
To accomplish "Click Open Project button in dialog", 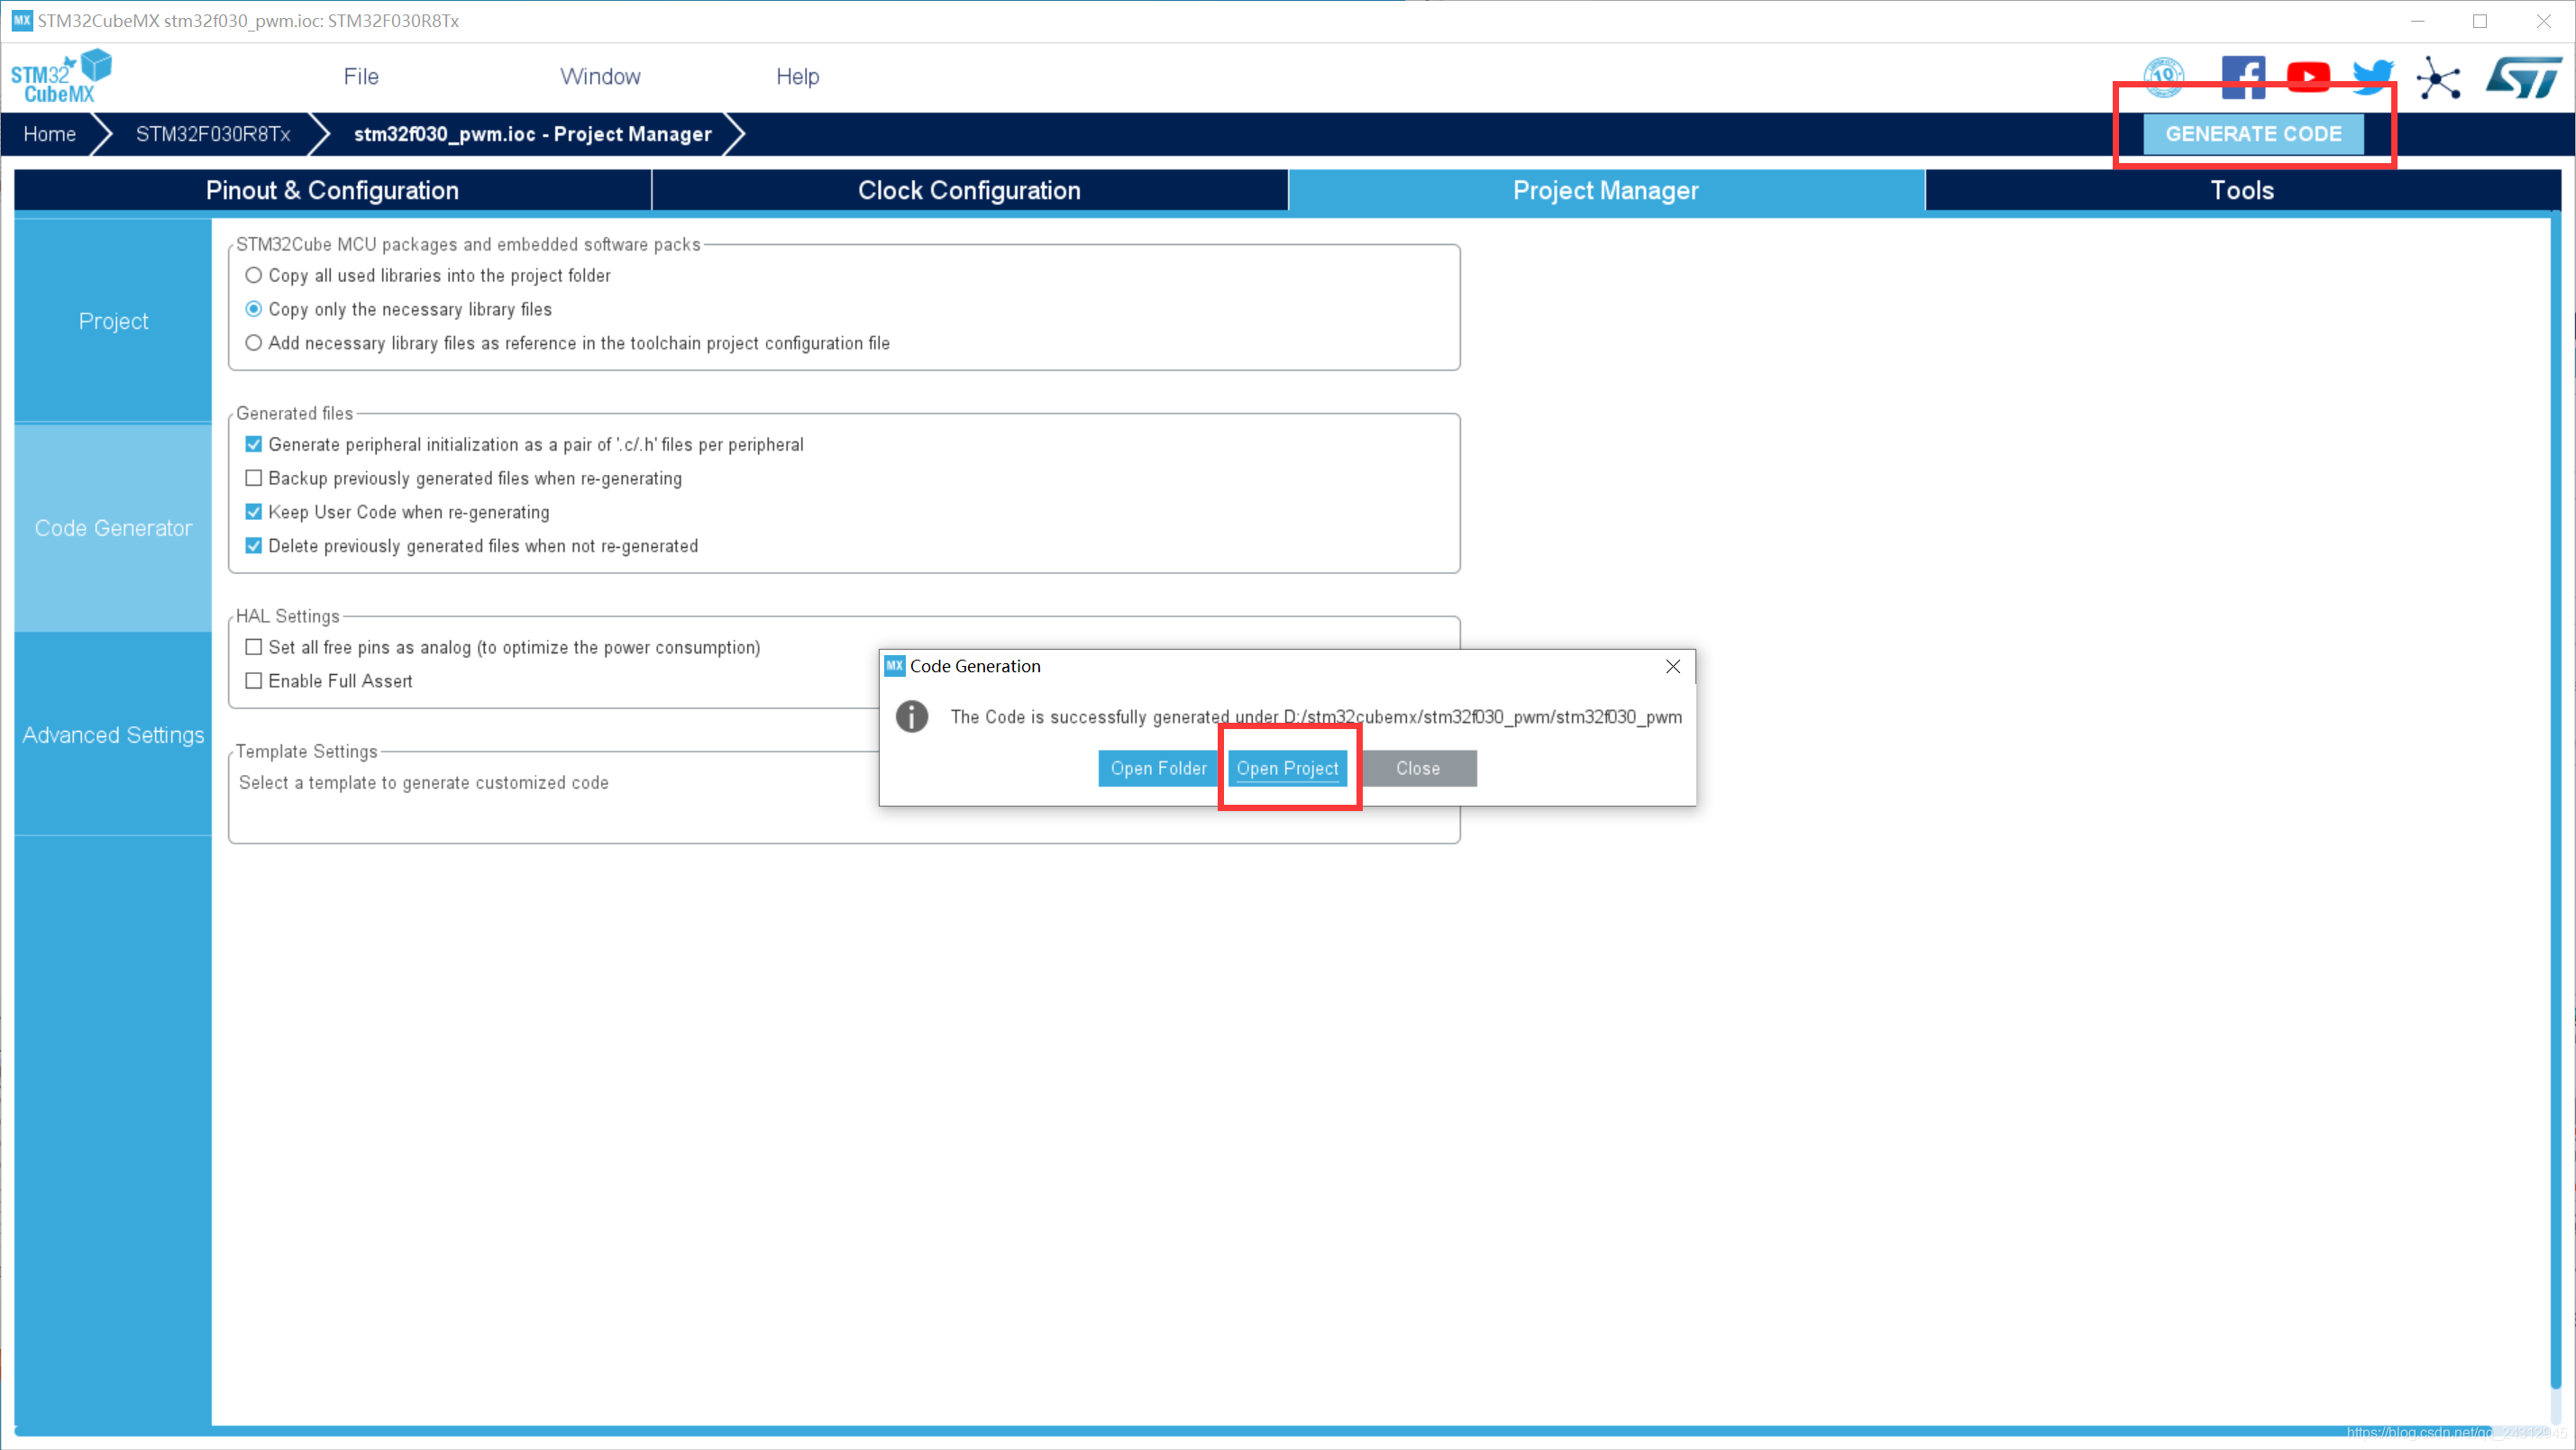I will tap(1288, 768).
